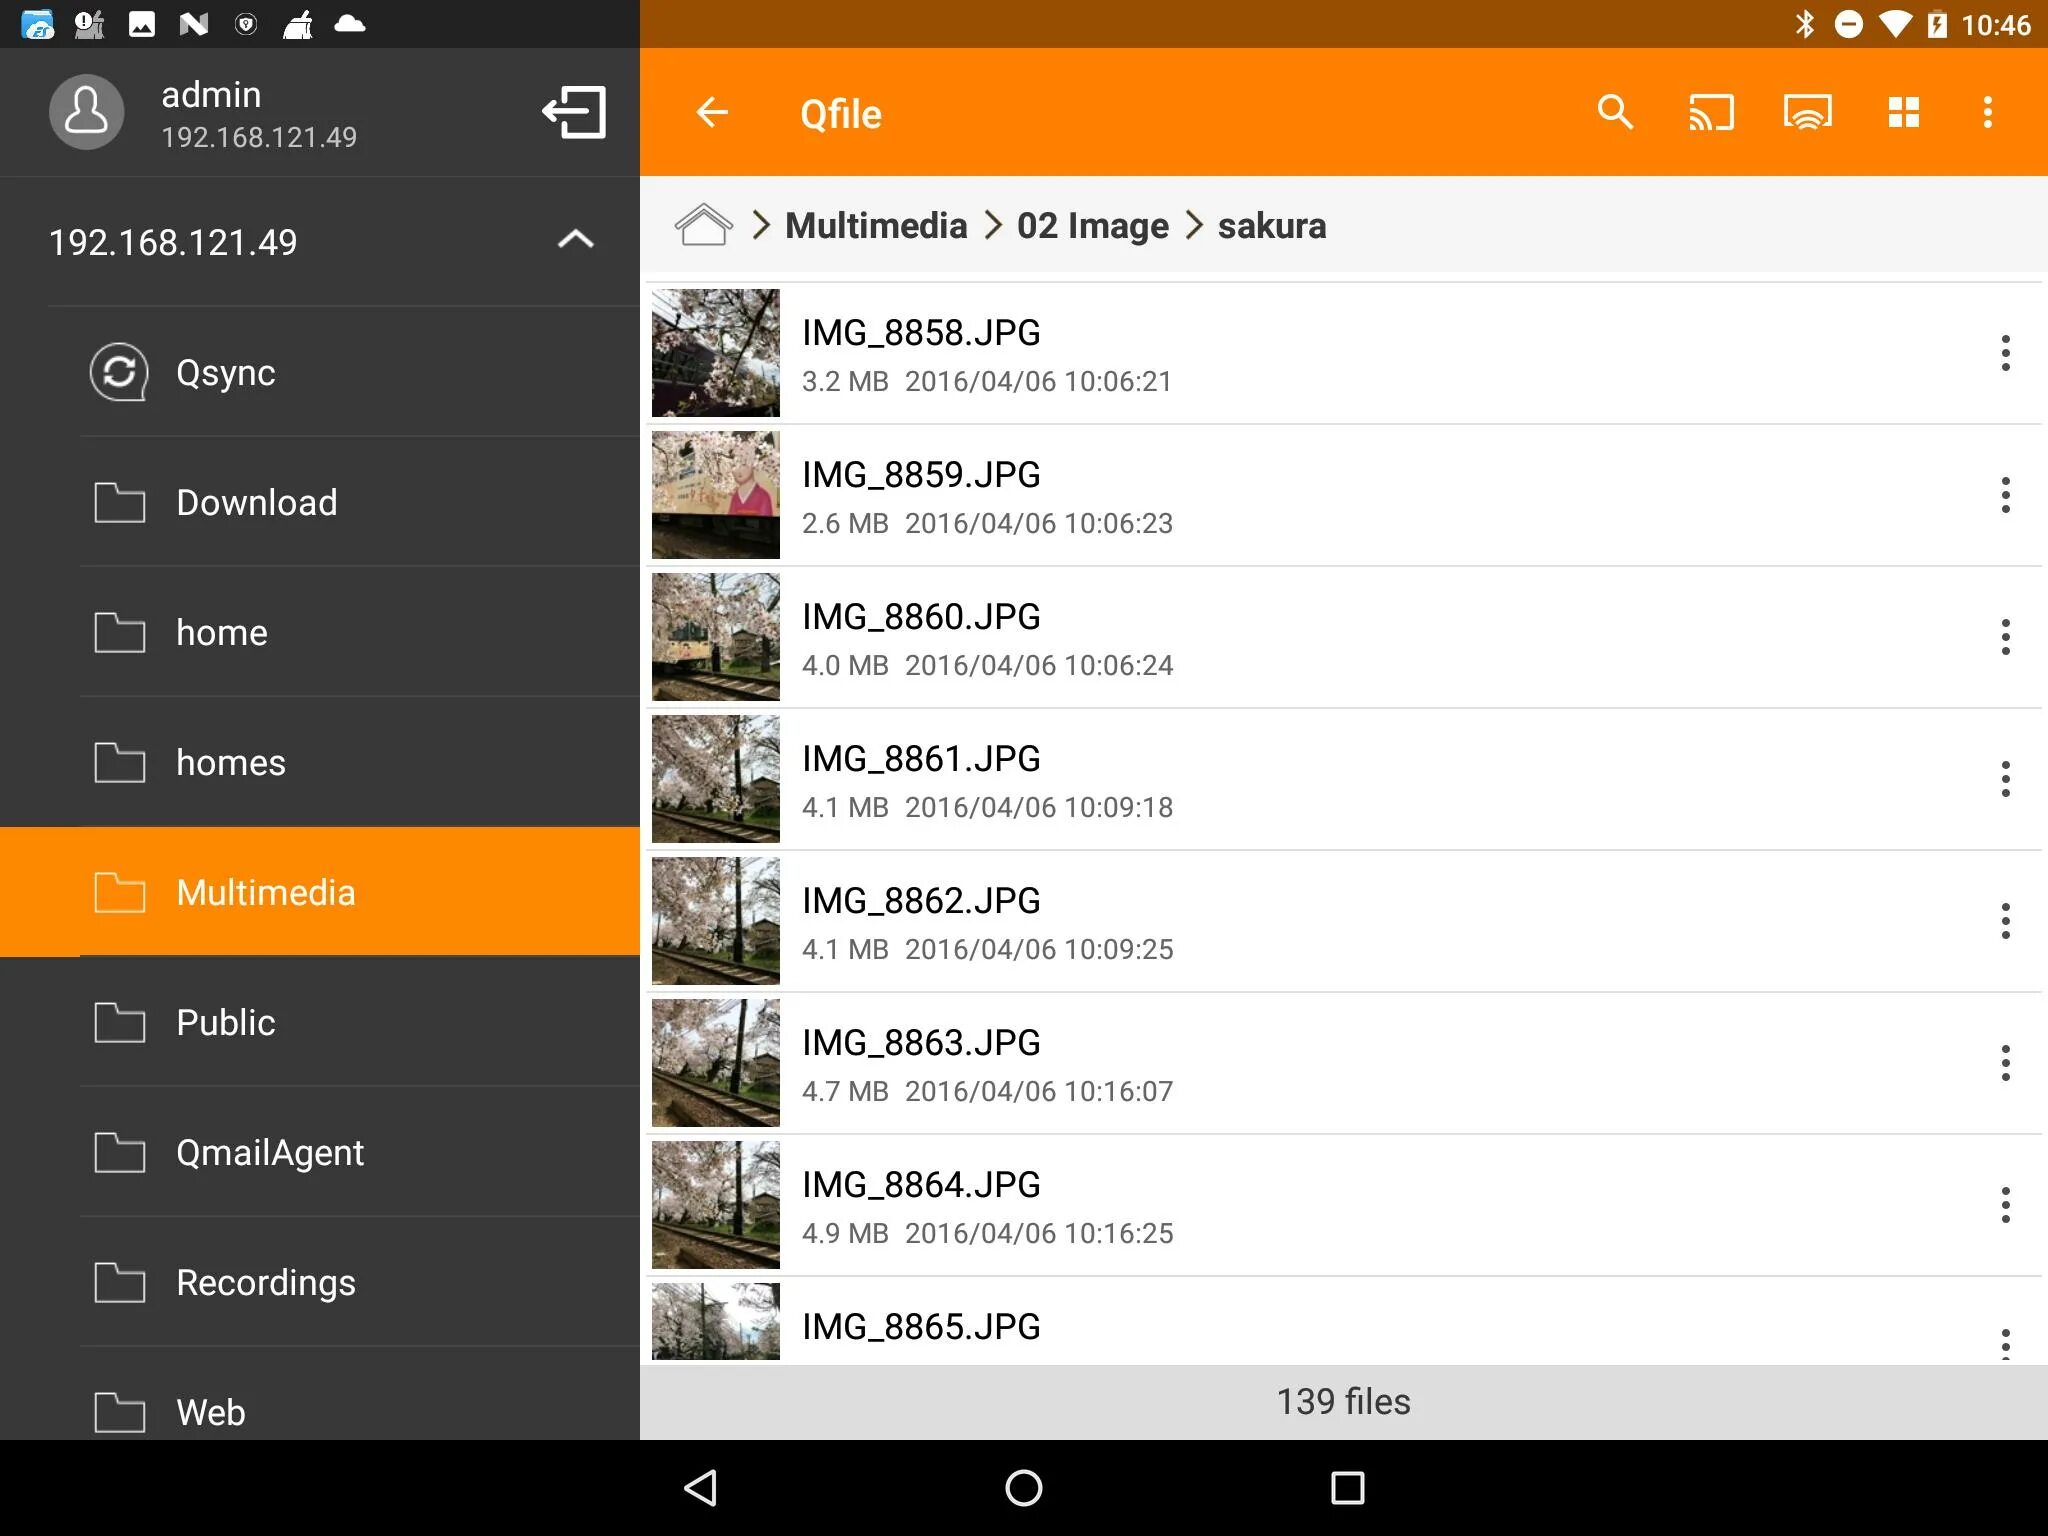Click the logout icon next to admin
The height and width of the screenshot is (1536, 2048).
(x=574, y=112)
